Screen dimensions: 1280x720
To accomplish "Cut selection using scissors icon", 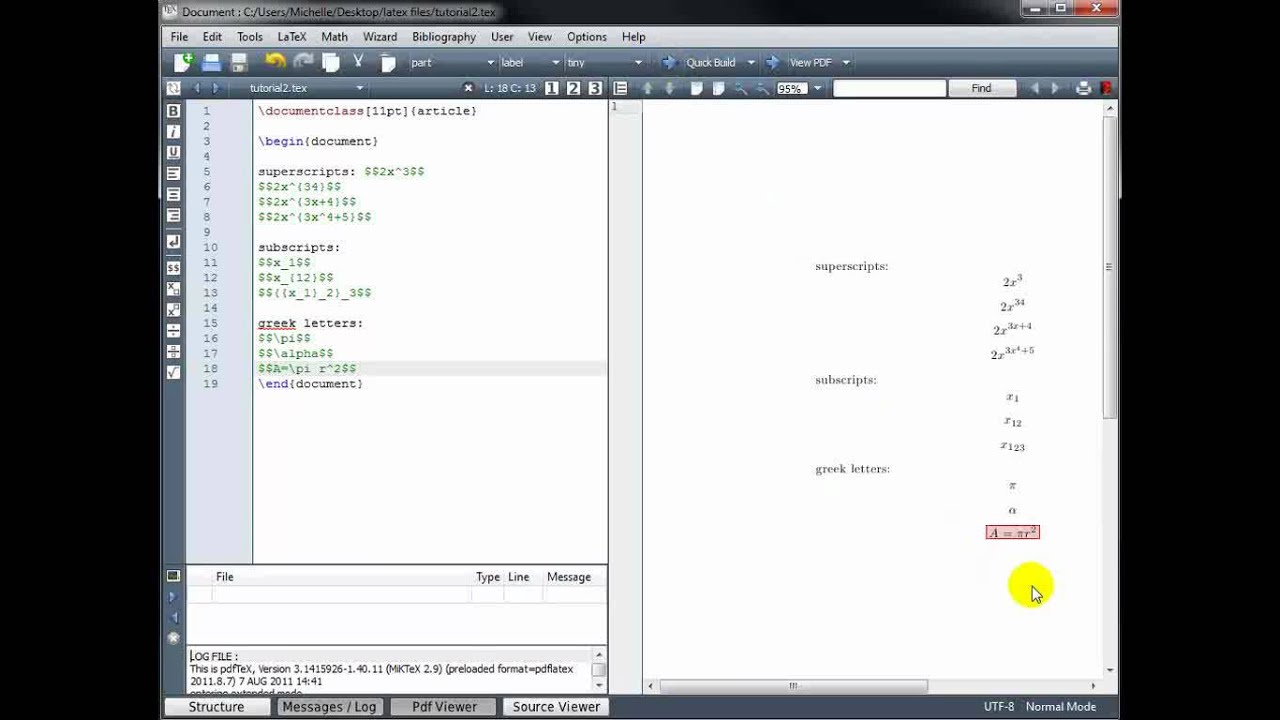I will 358,62.
